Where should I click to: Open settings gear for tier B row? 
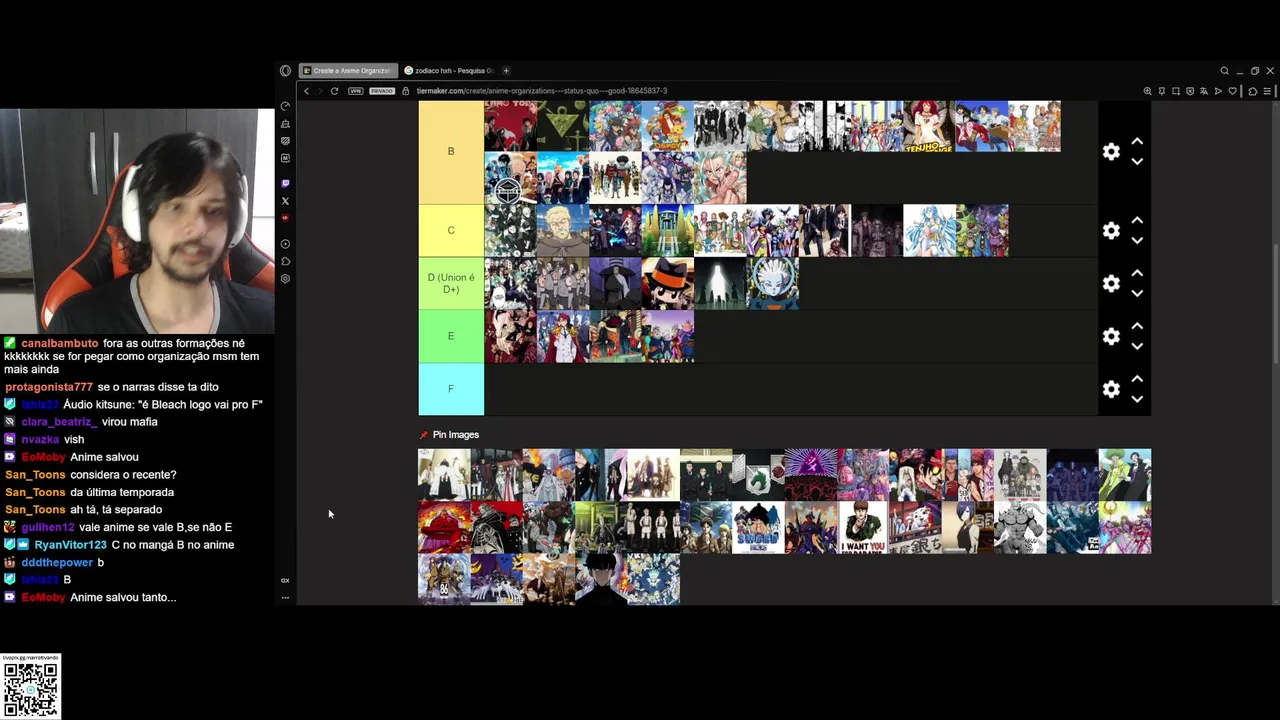1111,152
